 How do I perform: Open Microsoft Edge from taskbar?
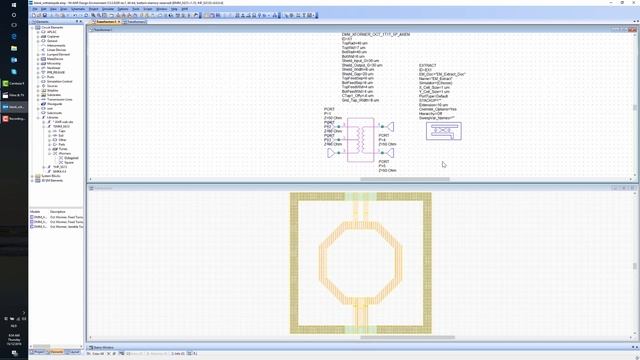pos(14,36)
